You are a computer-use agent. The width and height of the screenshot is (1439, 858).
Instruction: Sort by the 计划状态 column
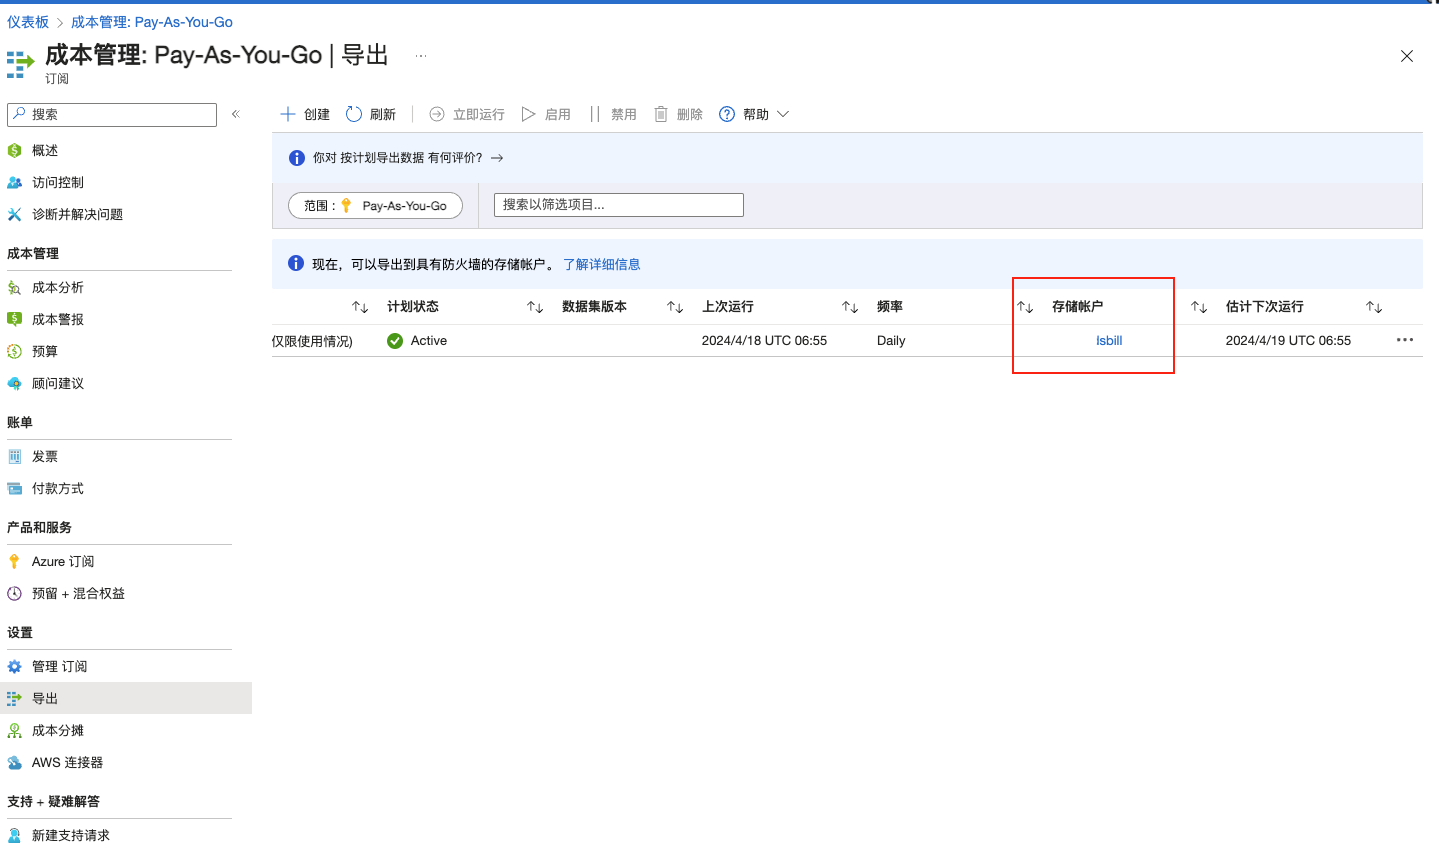pos(413,307)
